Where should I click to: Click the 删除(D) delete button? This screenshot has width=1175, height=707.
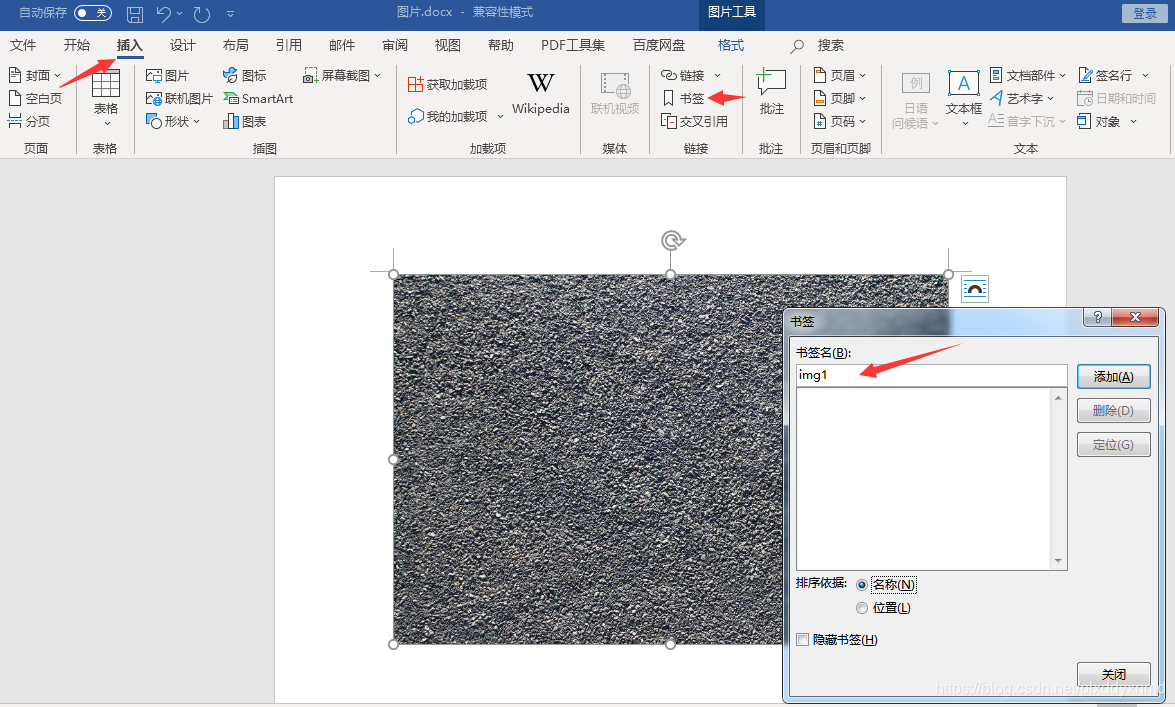(x=1114, y=410)
